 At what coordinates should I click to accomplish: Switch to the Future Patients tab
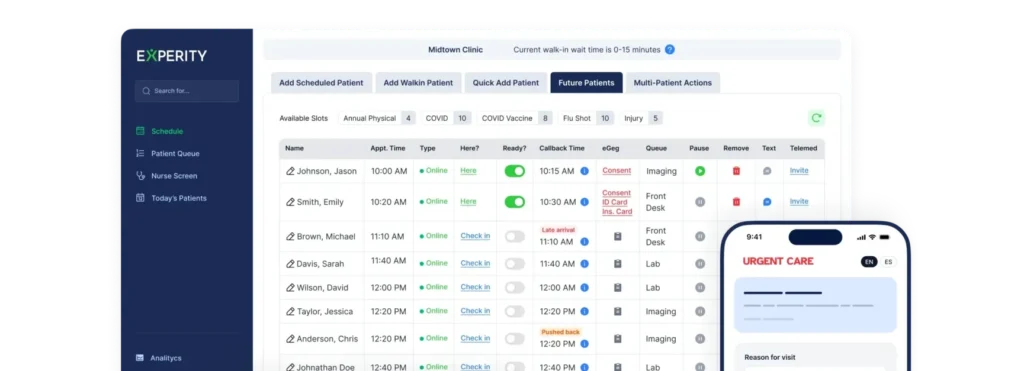click(586, 83)
